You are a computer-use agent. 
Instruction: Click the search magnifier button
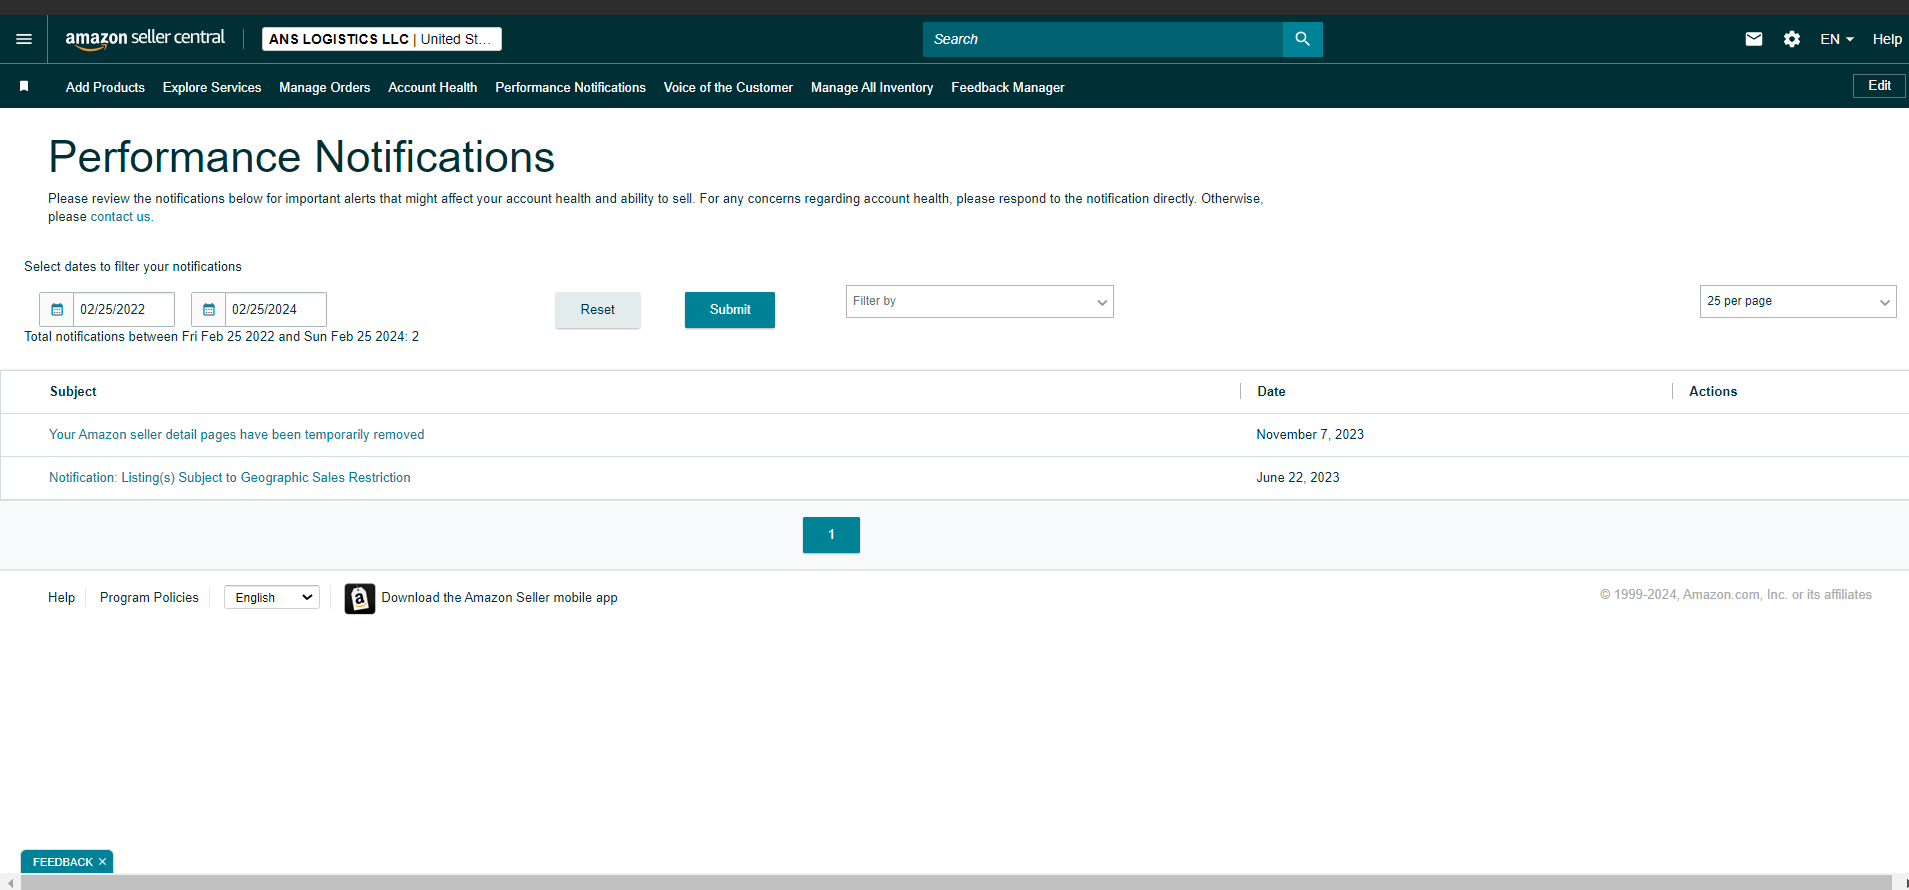[1302, 39]
